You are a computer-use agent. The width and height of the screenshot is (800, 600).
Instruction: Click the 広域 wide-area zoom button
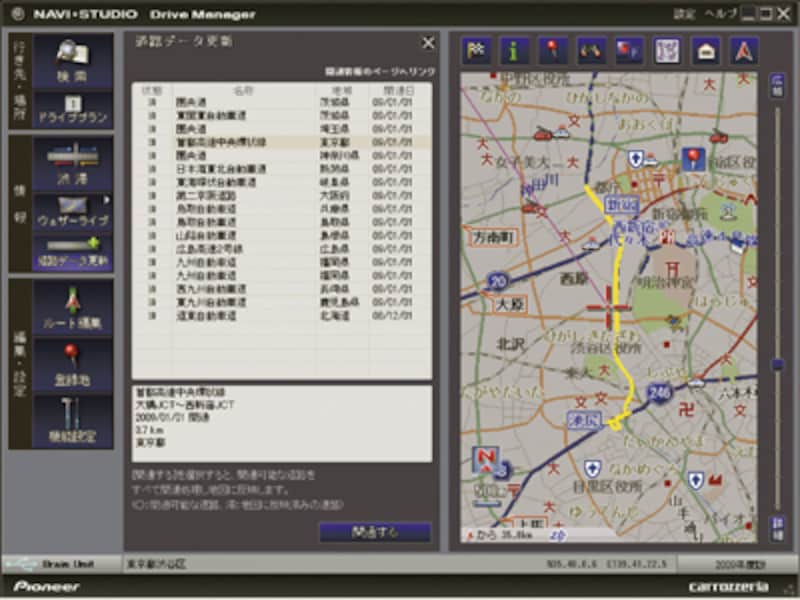(776, 83)
